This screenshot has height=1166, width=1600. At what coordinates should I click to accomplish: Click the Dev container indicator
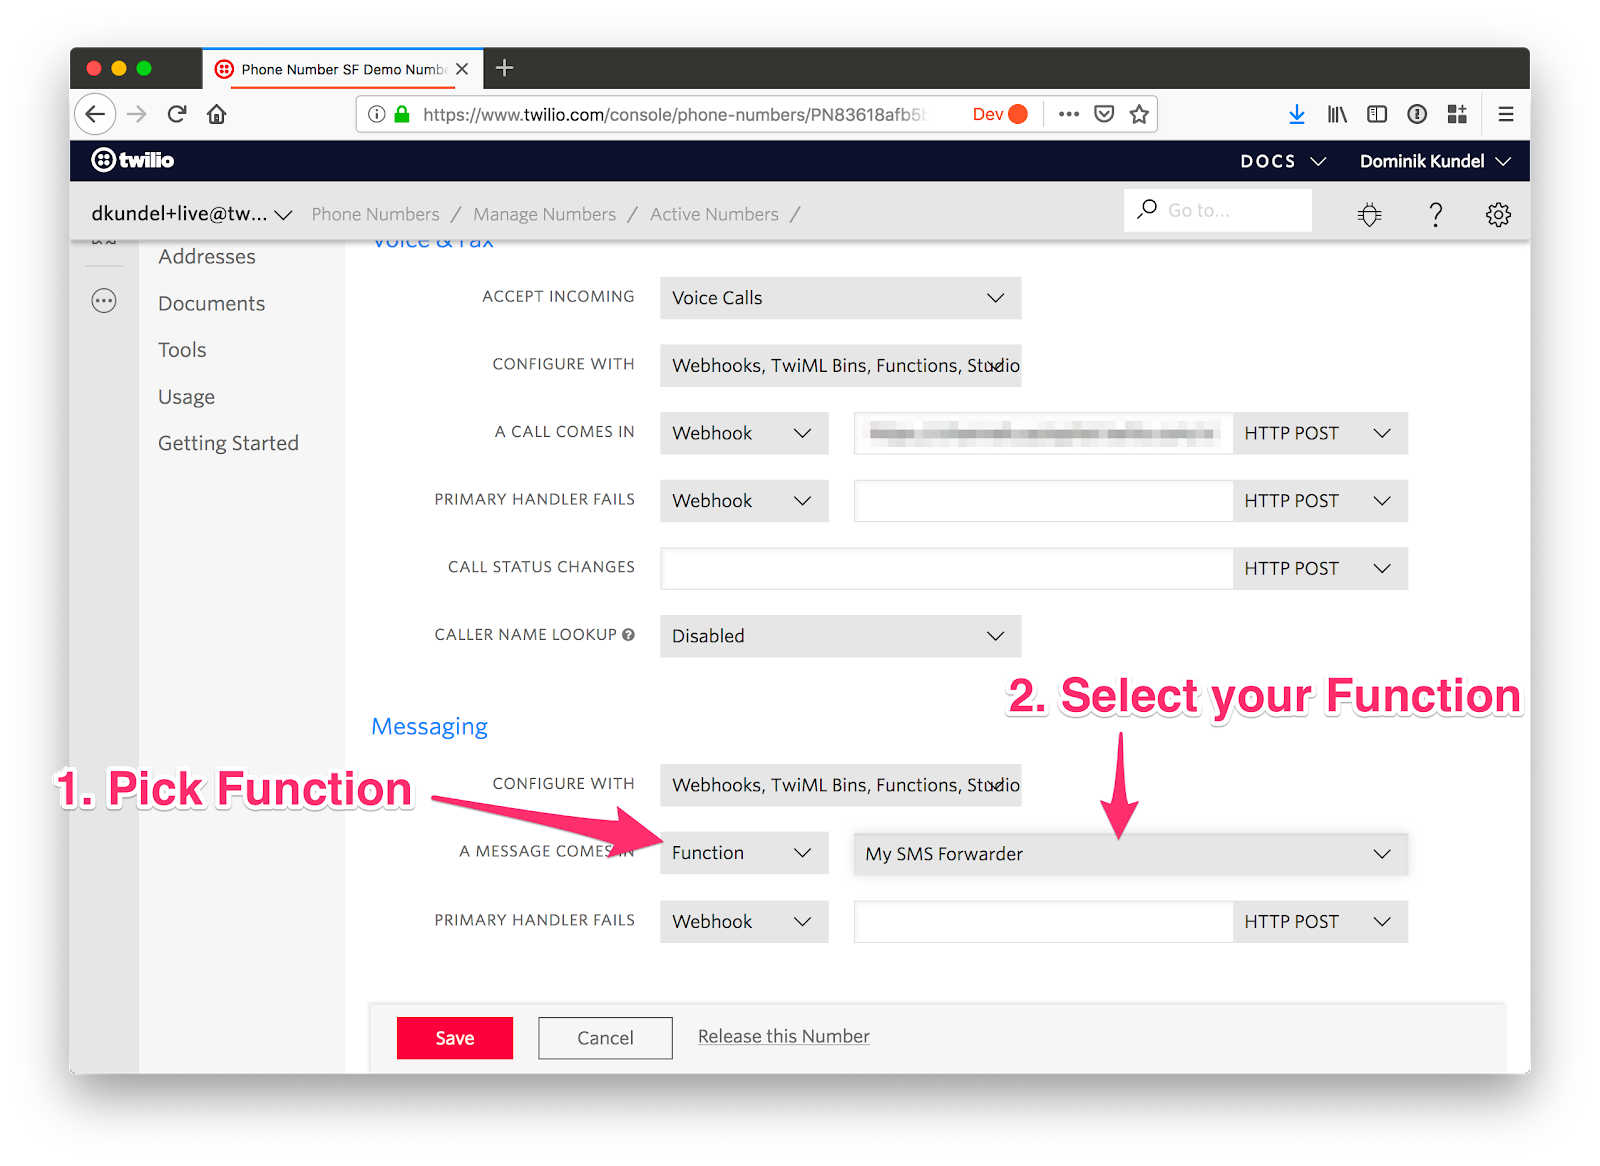pyautogui.click(x=1000, y=114)
